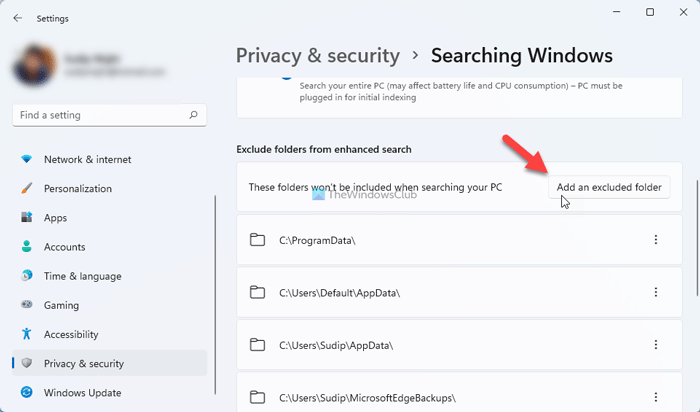700x412 pixels.
Task: Click the back arrow in Settings
Action: (18, 18)
